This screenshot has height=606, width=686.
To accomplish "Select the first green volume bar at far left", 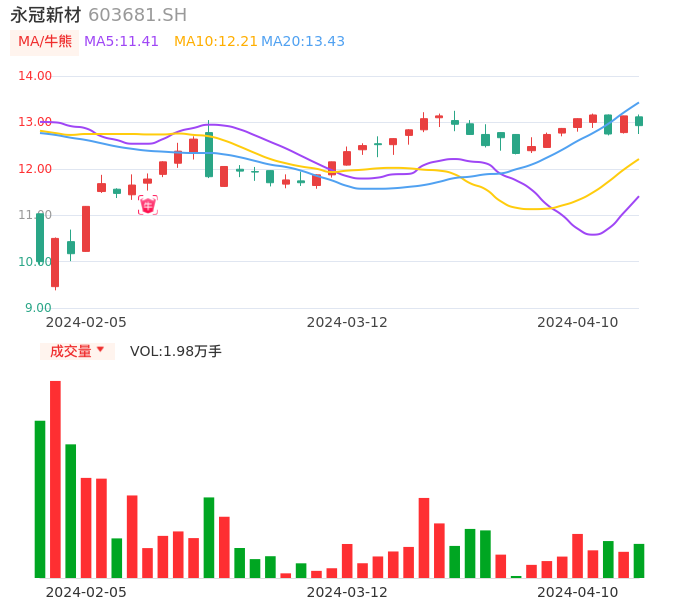I will [x=40, y=499].
